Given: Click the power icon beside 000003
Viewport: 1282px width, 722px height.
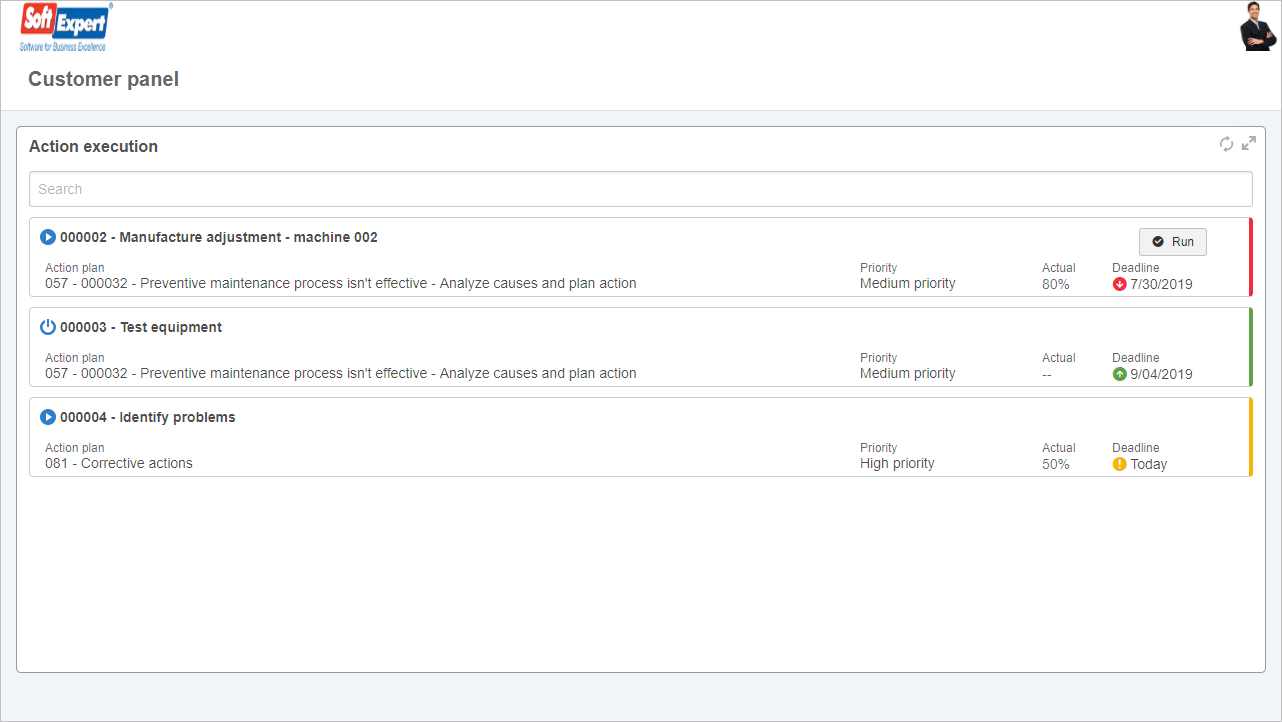Looking at the screenshot, I should tap(48, 328).
